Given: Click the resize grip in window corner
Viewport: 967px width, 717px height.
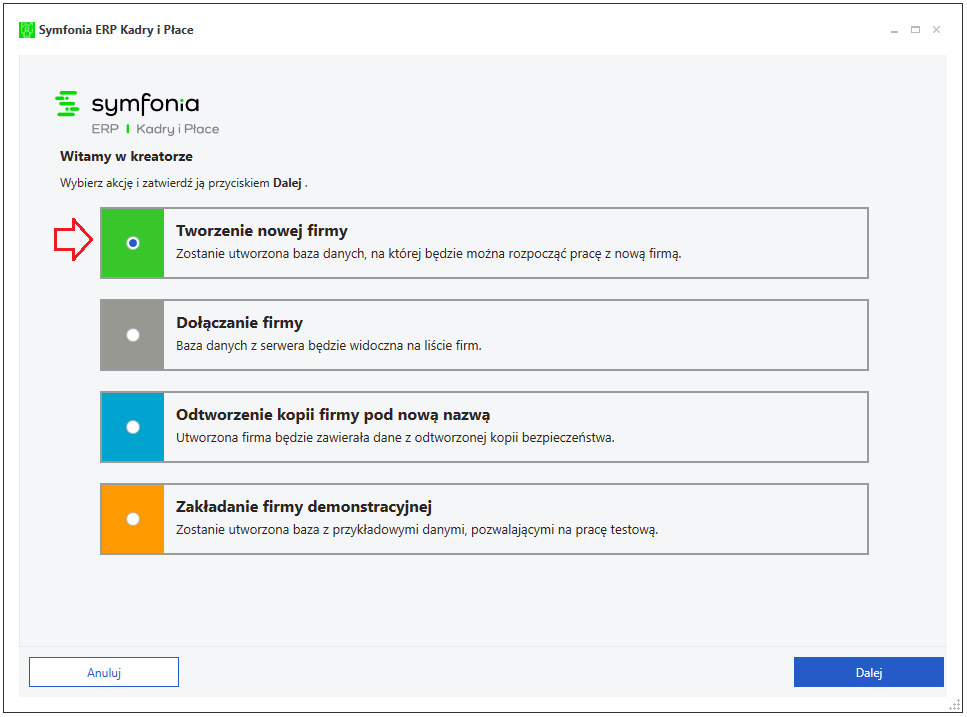Looking at the screenshot, I should click(955, 705).
